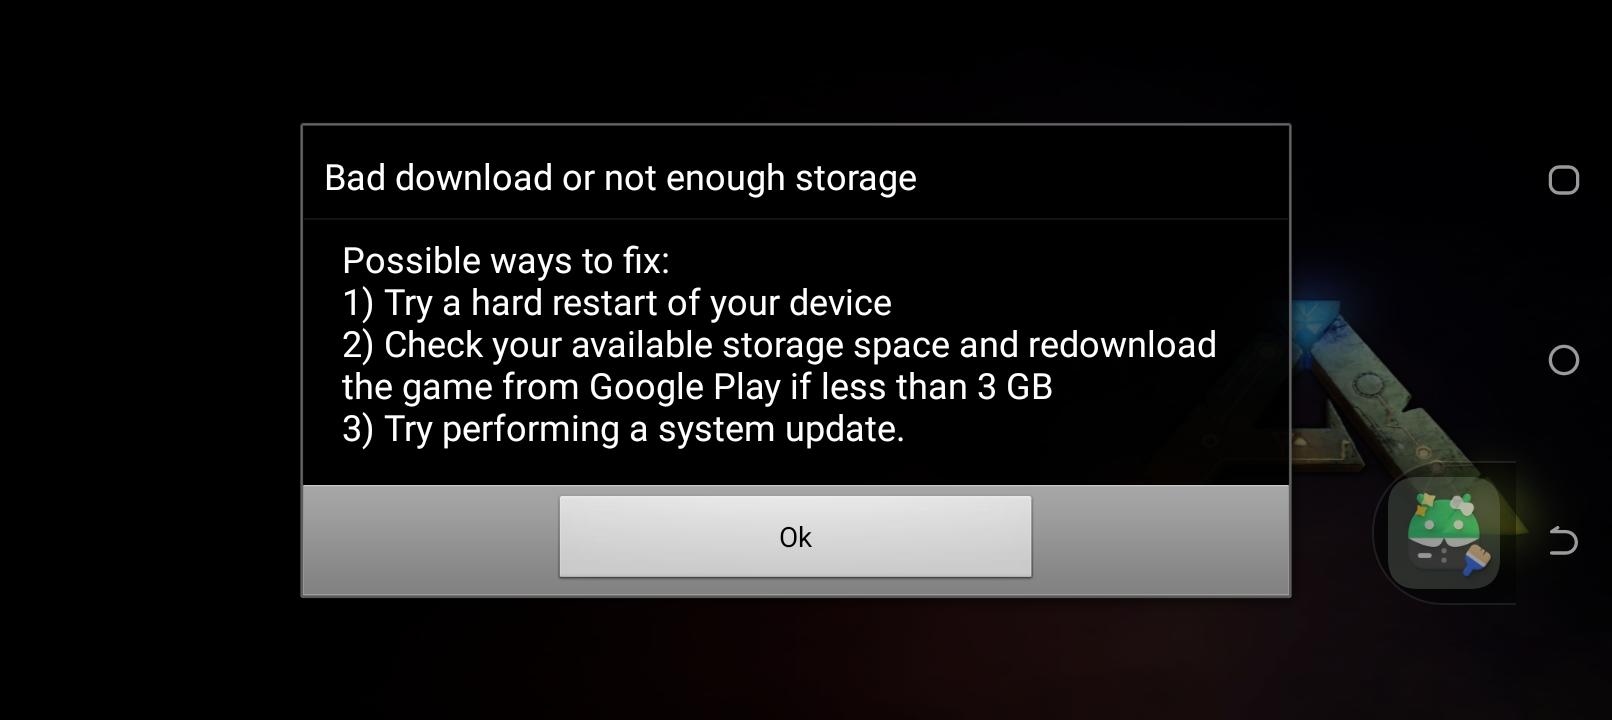1612x720 pixels.
Task: Tap the word 'redownload' in the message
Action: tap(1122, 345)
